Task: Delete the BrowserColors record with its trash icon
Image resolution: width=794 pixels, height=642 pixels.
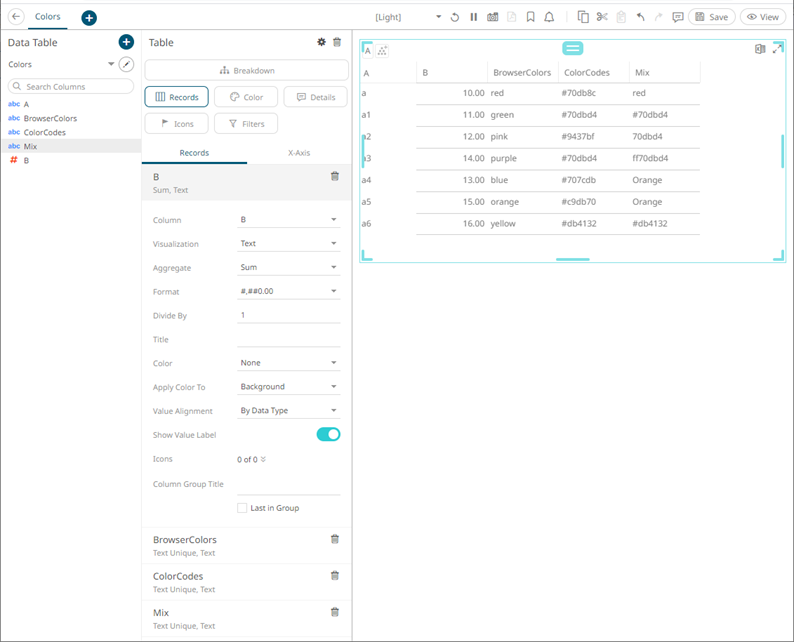Action: click(334, 539)
